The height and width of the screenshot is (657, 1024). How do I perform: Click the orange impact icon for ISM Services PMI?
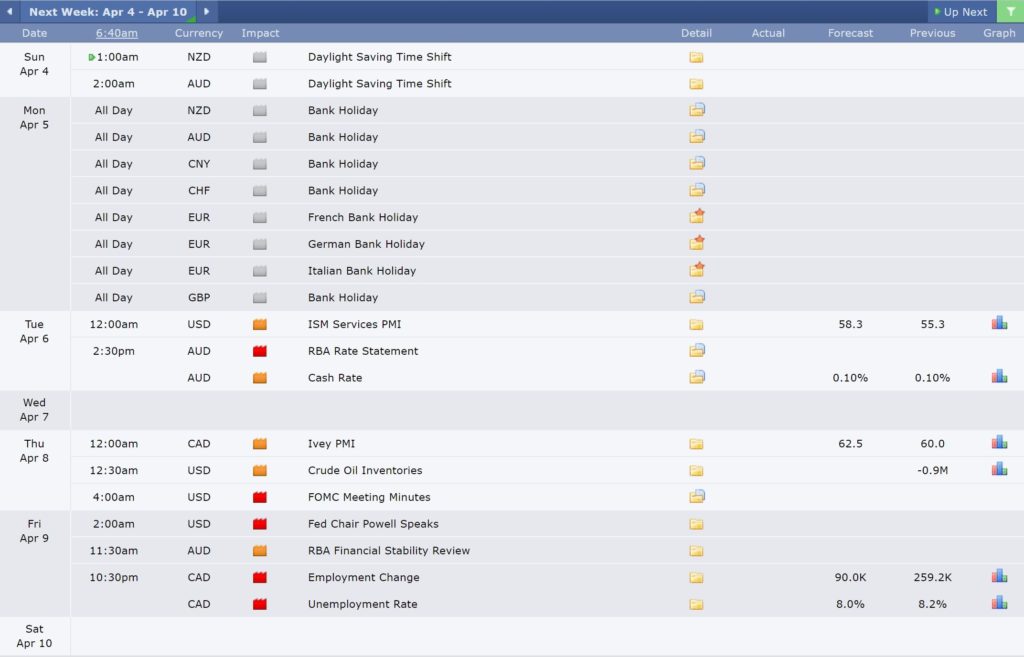point(260,324)
